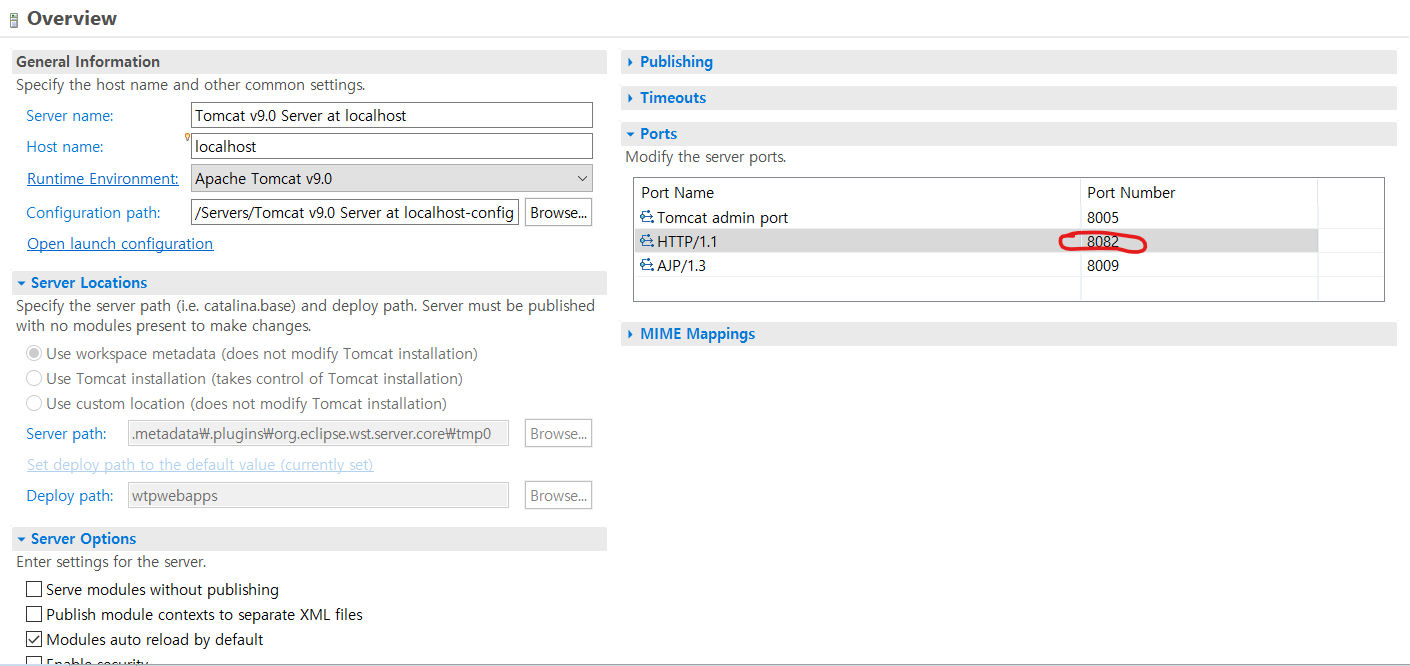Click the Overview page header icon
The height and width of the screenshot is (666, 1410).
[x=13, y=20]
